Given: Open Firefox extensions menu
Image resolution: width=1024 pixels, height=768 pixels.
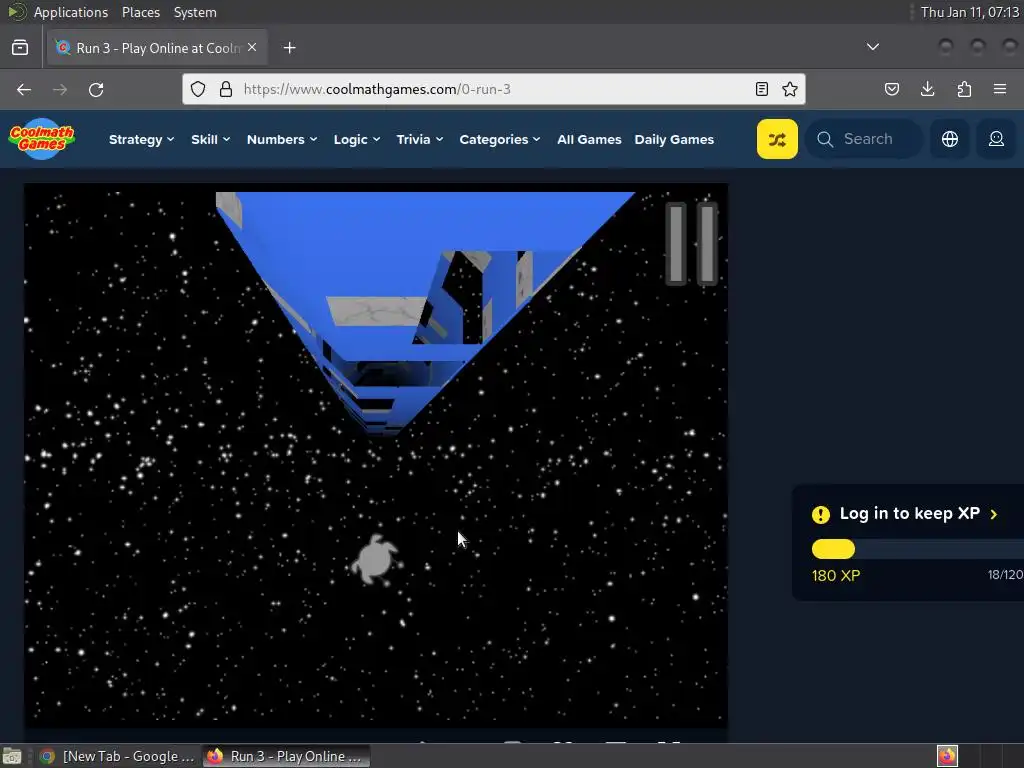Looking at the screenshot, I should click(x=964, y=89).
